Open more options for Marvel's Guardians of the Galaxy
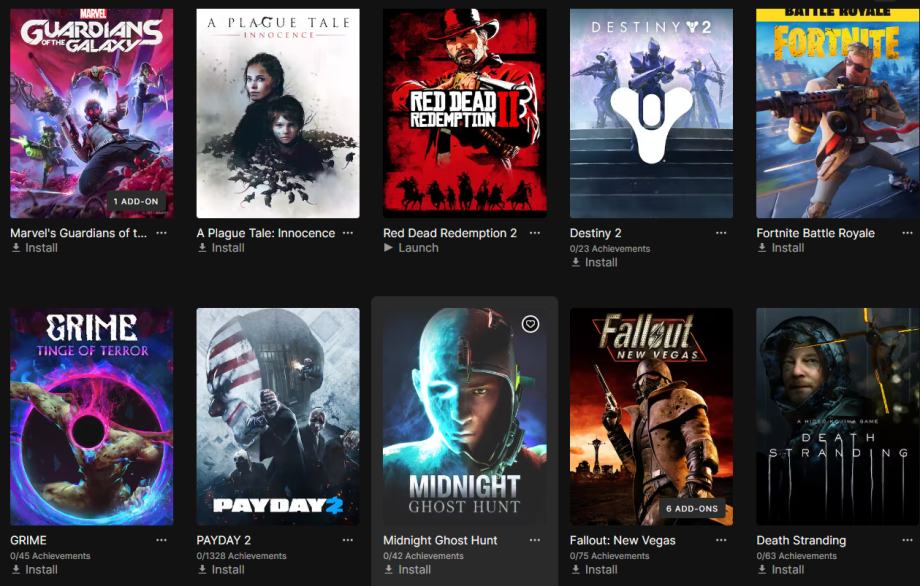 pos(161,233)
